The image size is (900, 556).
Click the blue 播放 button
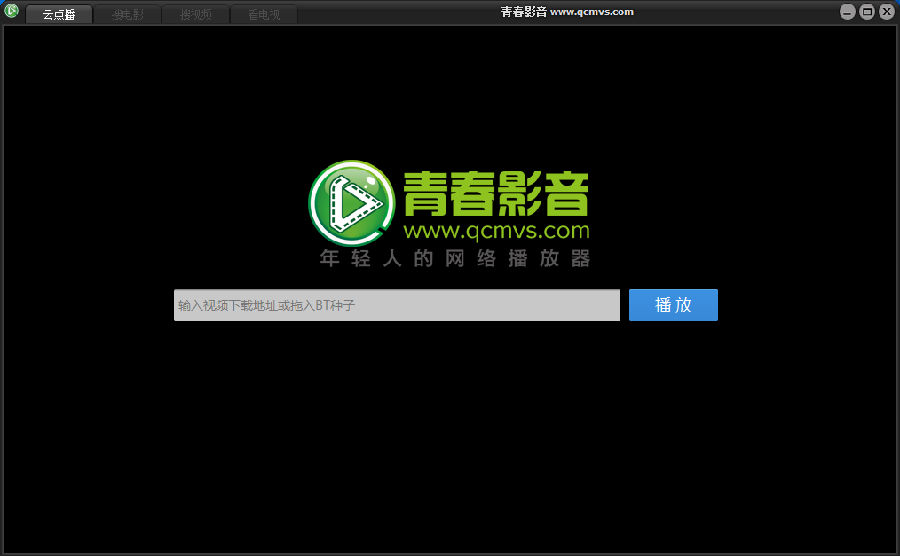(673, 305)
